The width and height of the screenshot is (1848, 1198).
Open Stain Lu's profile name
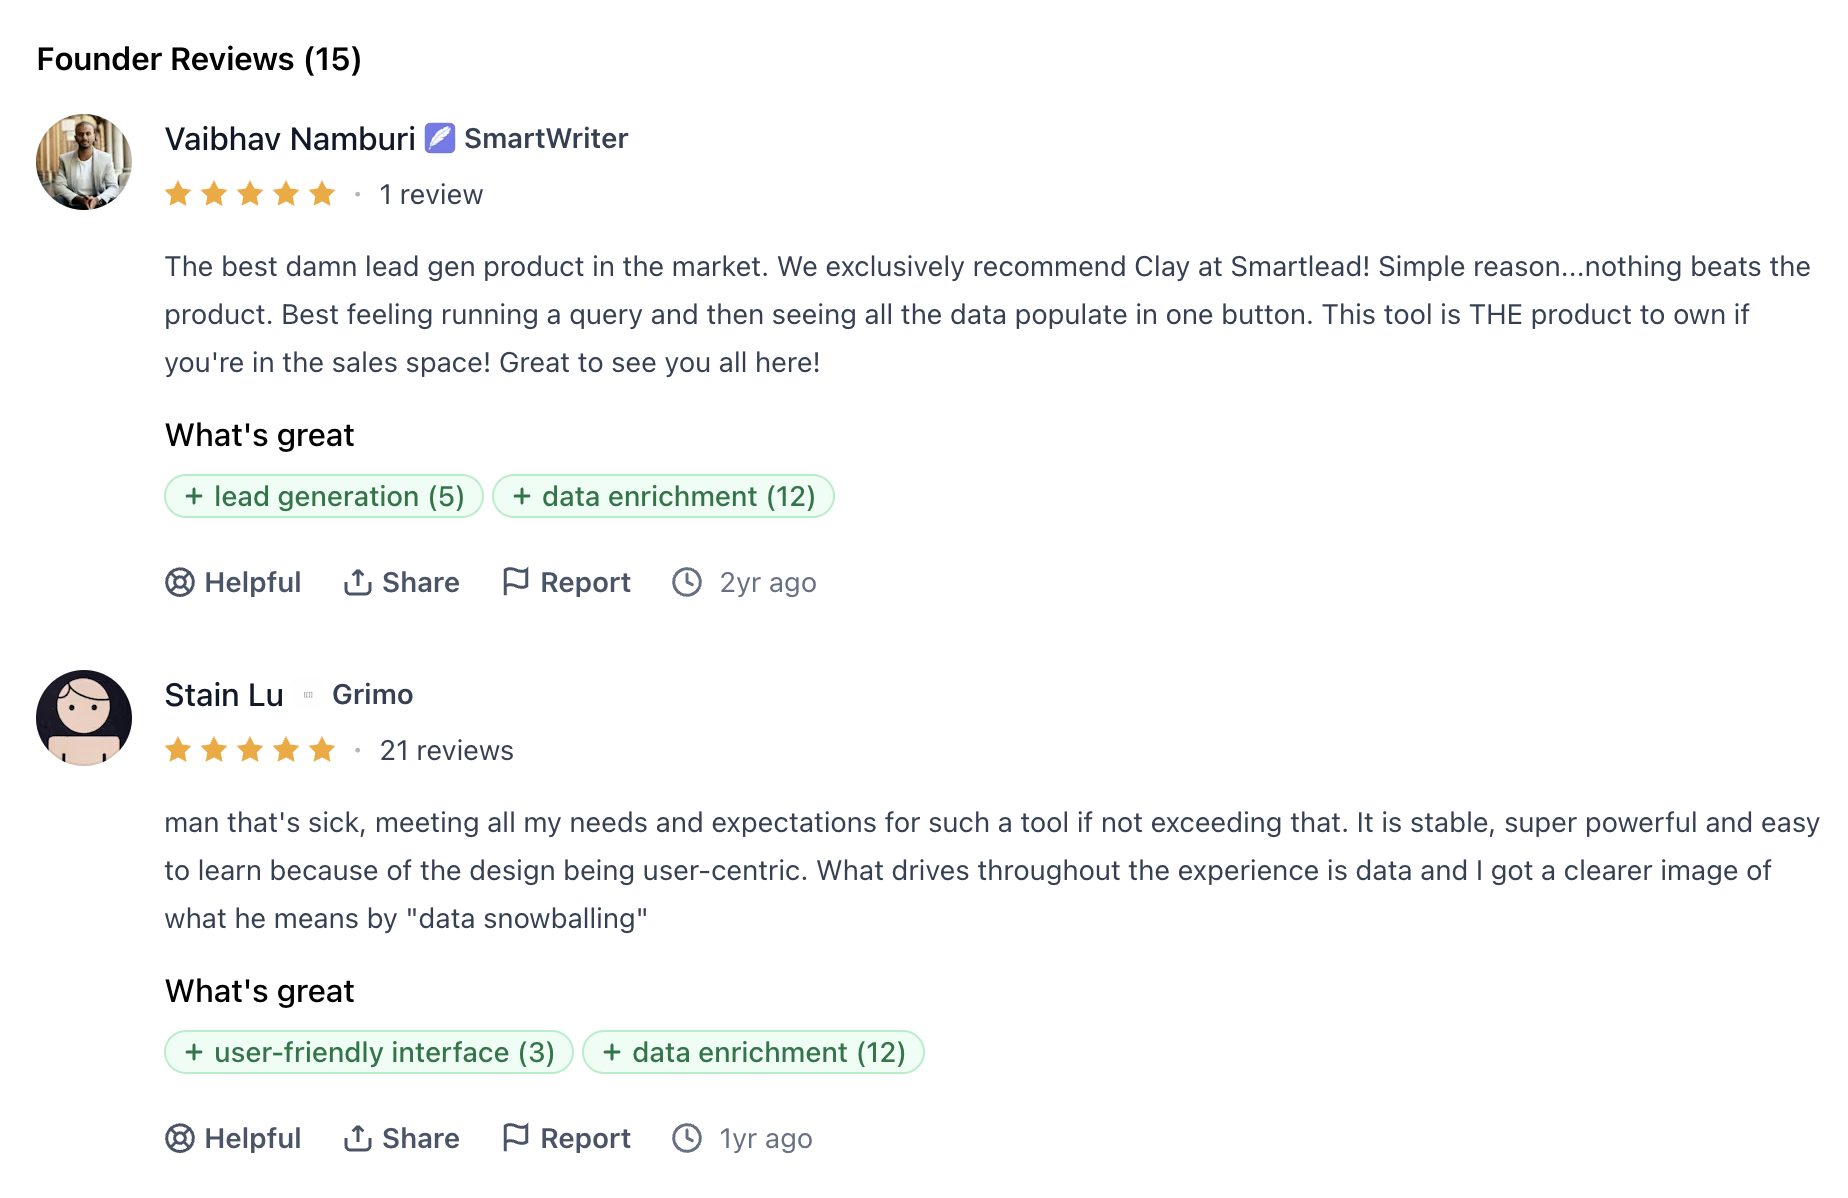pos(224,694)
